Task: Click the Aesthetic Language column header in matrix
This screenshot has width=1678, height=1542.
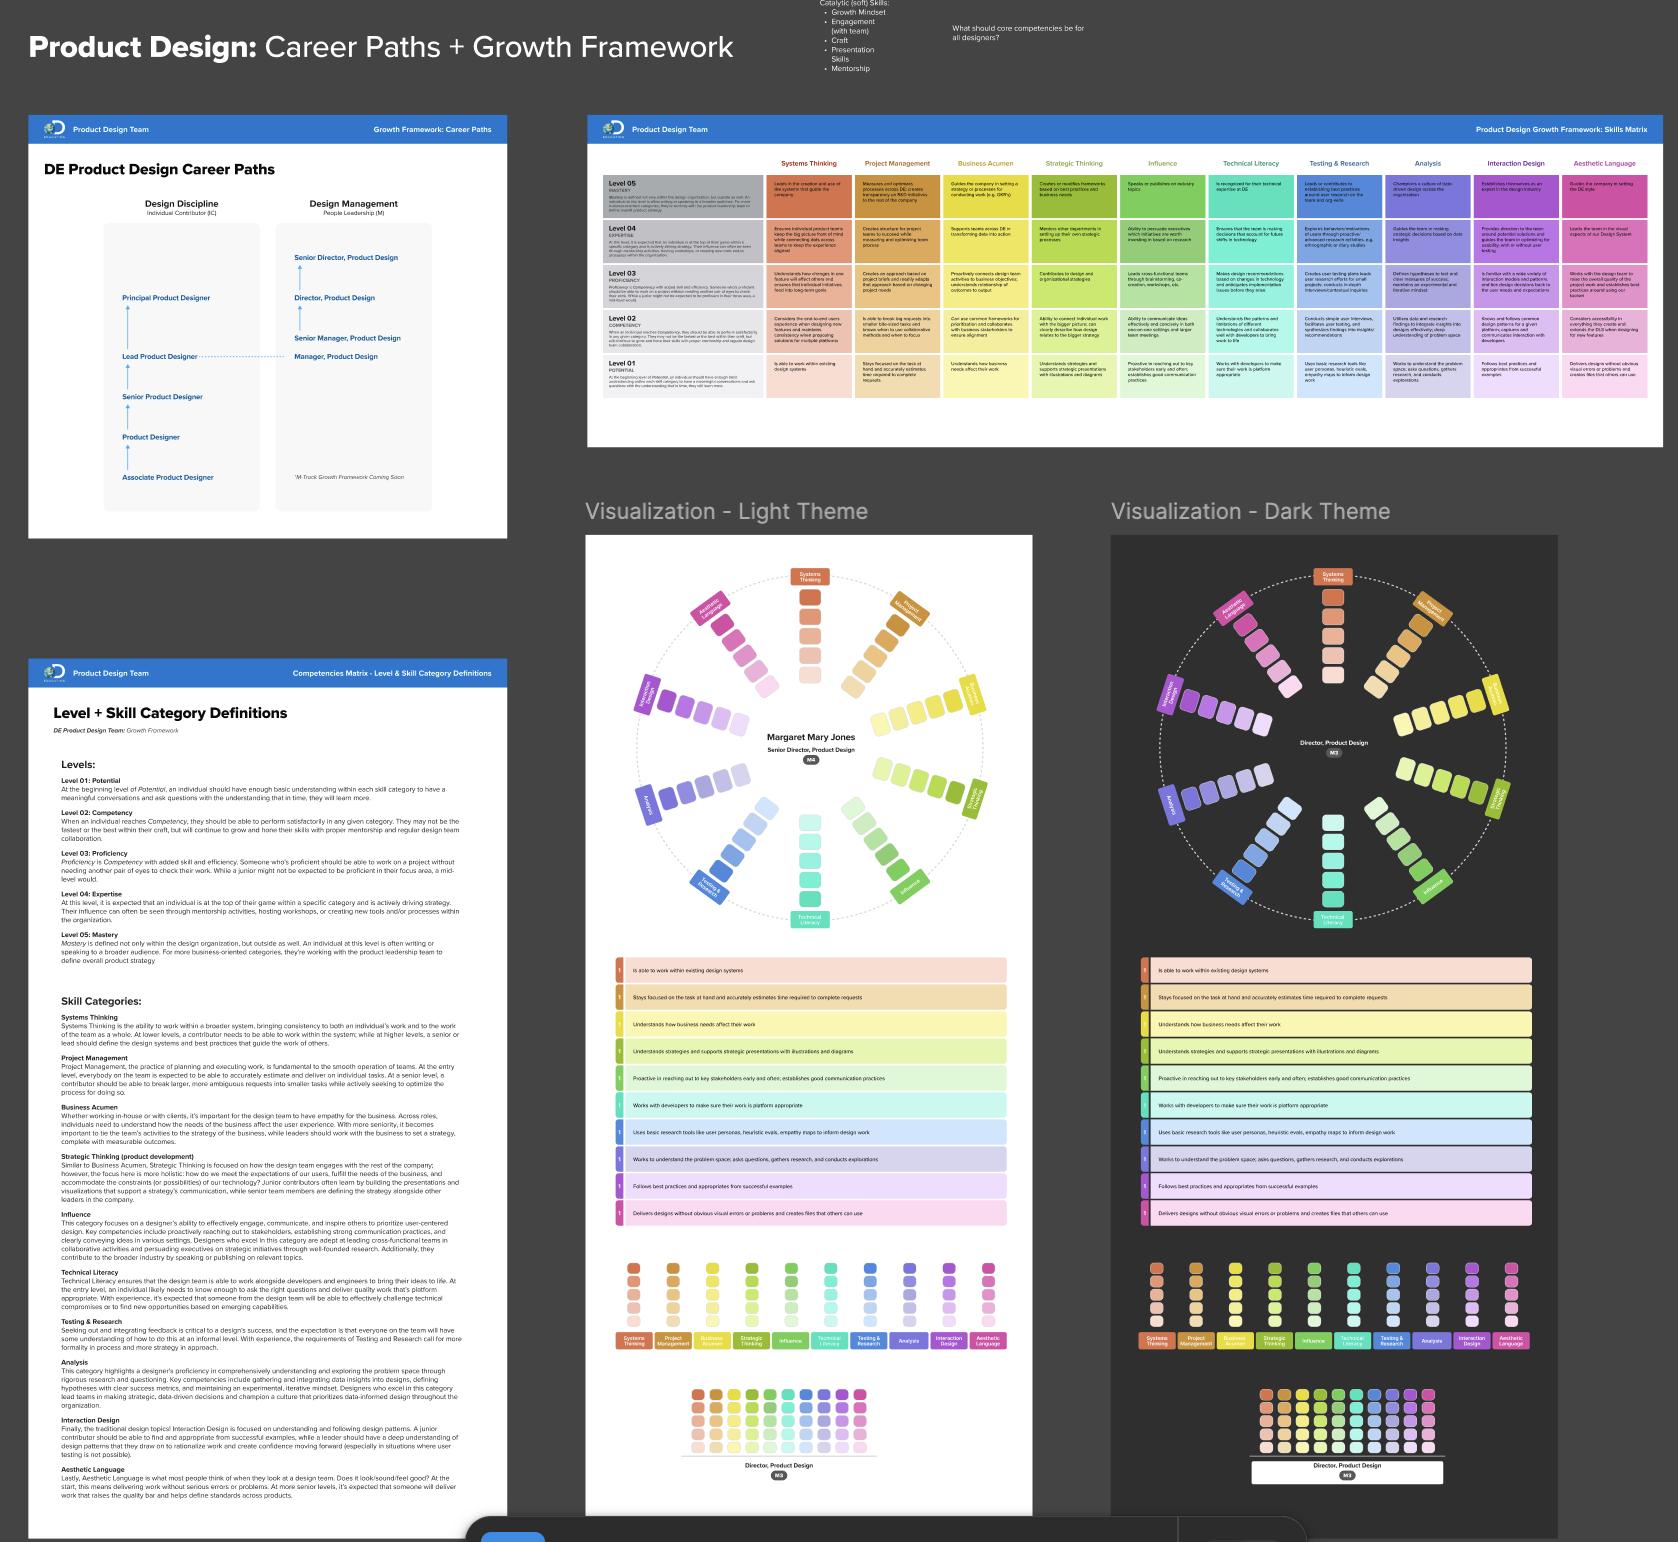Action: pos(1604,164)
